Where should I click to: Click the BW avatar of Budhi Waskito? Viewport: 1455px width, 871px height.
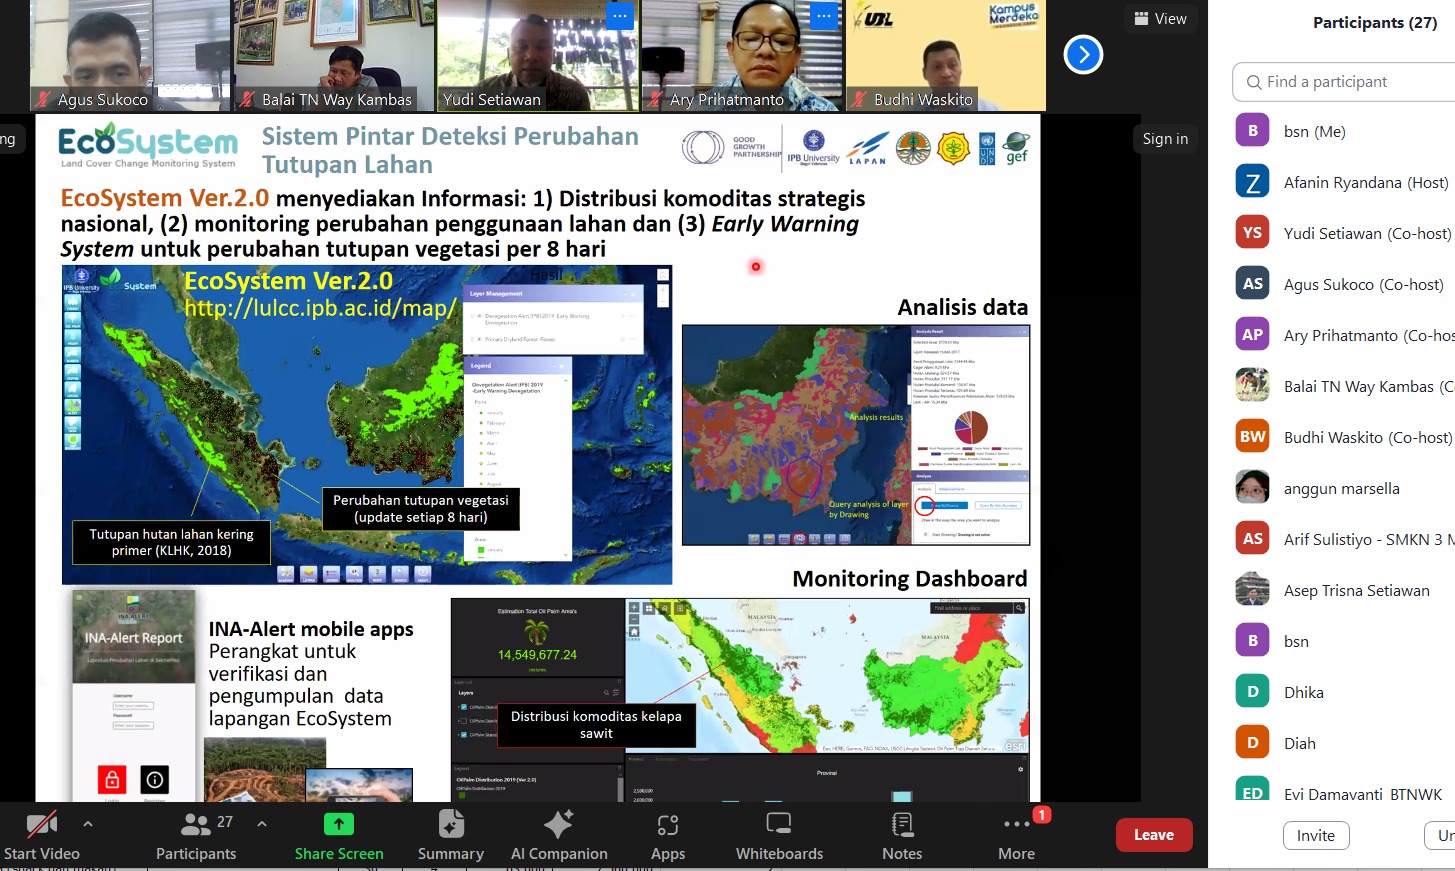coord(1253,437)
